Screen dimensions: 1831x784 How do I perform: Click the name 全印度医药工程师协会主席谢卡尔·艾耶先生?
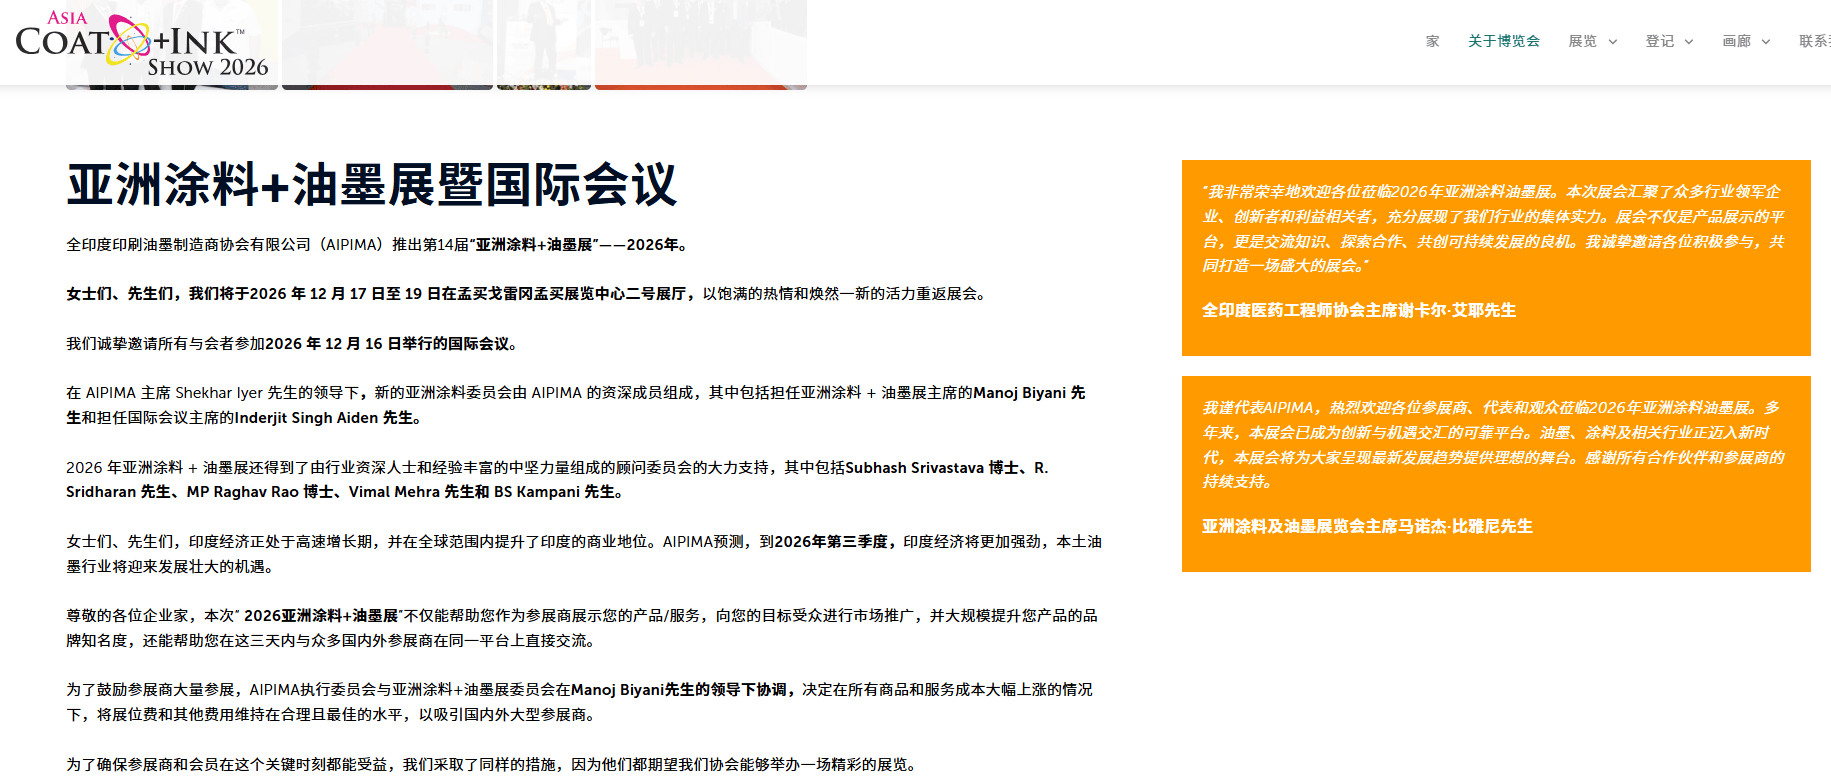(1358, 310)
